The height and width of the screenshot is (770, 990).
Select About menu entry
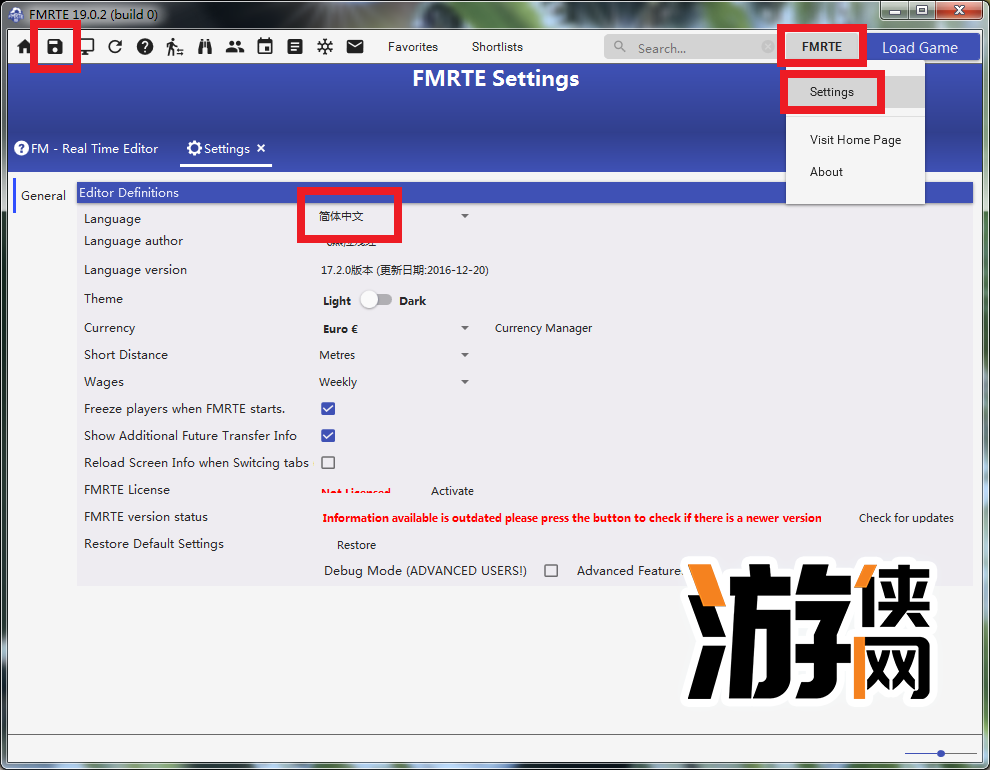tap(855, 172)
